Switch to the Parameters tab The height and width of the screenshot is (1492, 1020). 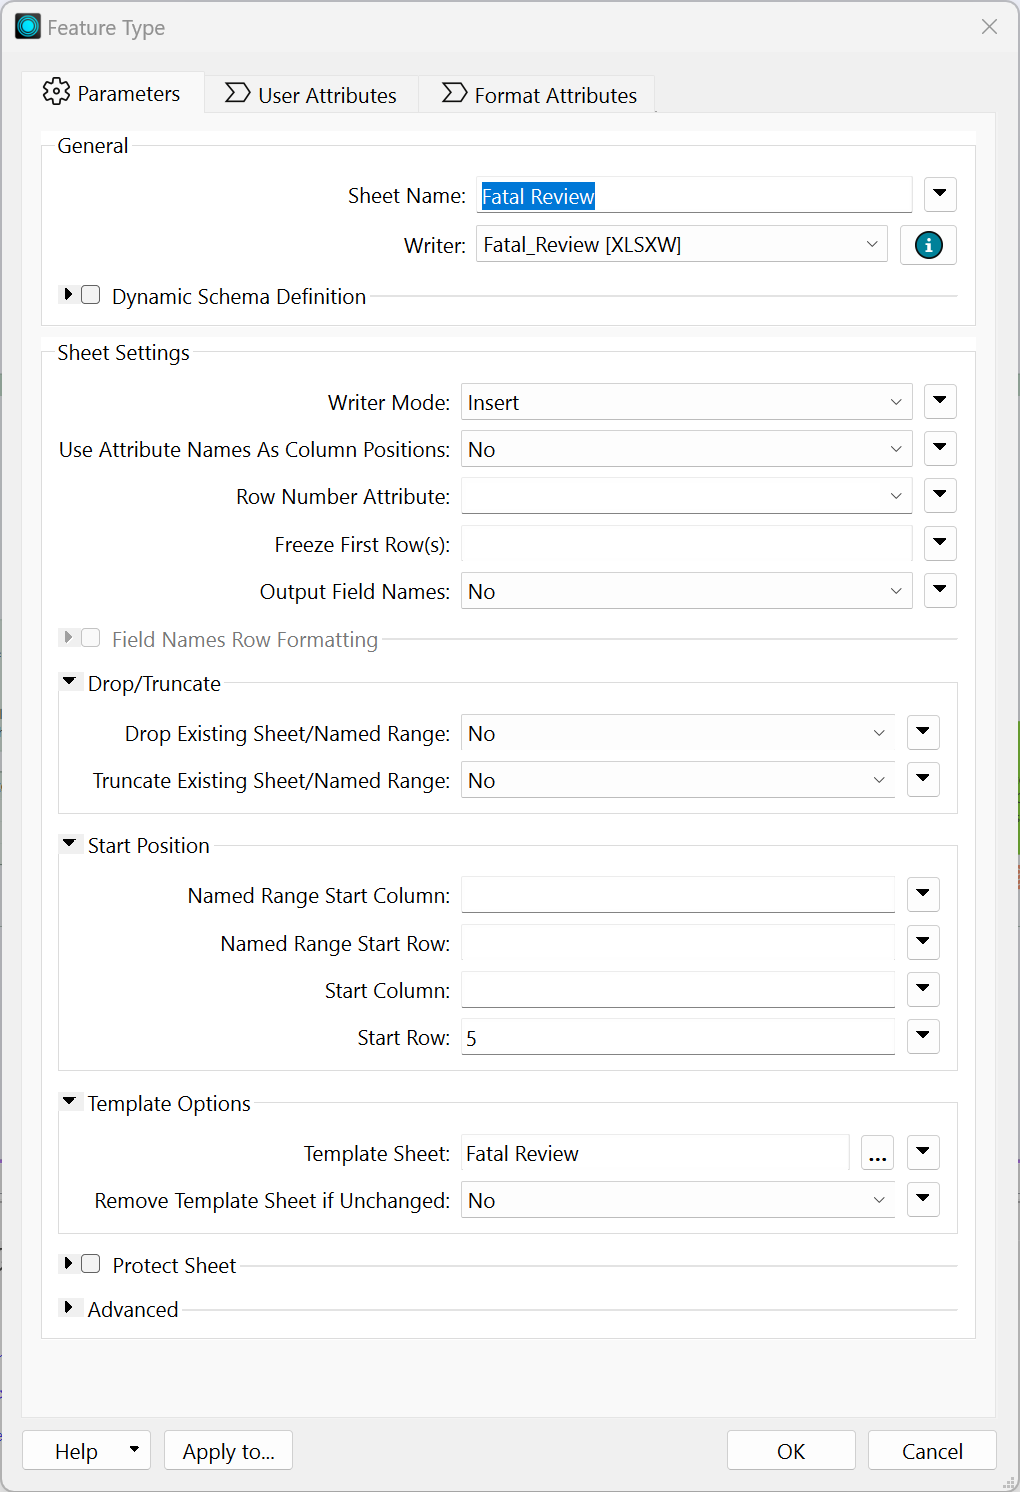[x=112, y=93]
